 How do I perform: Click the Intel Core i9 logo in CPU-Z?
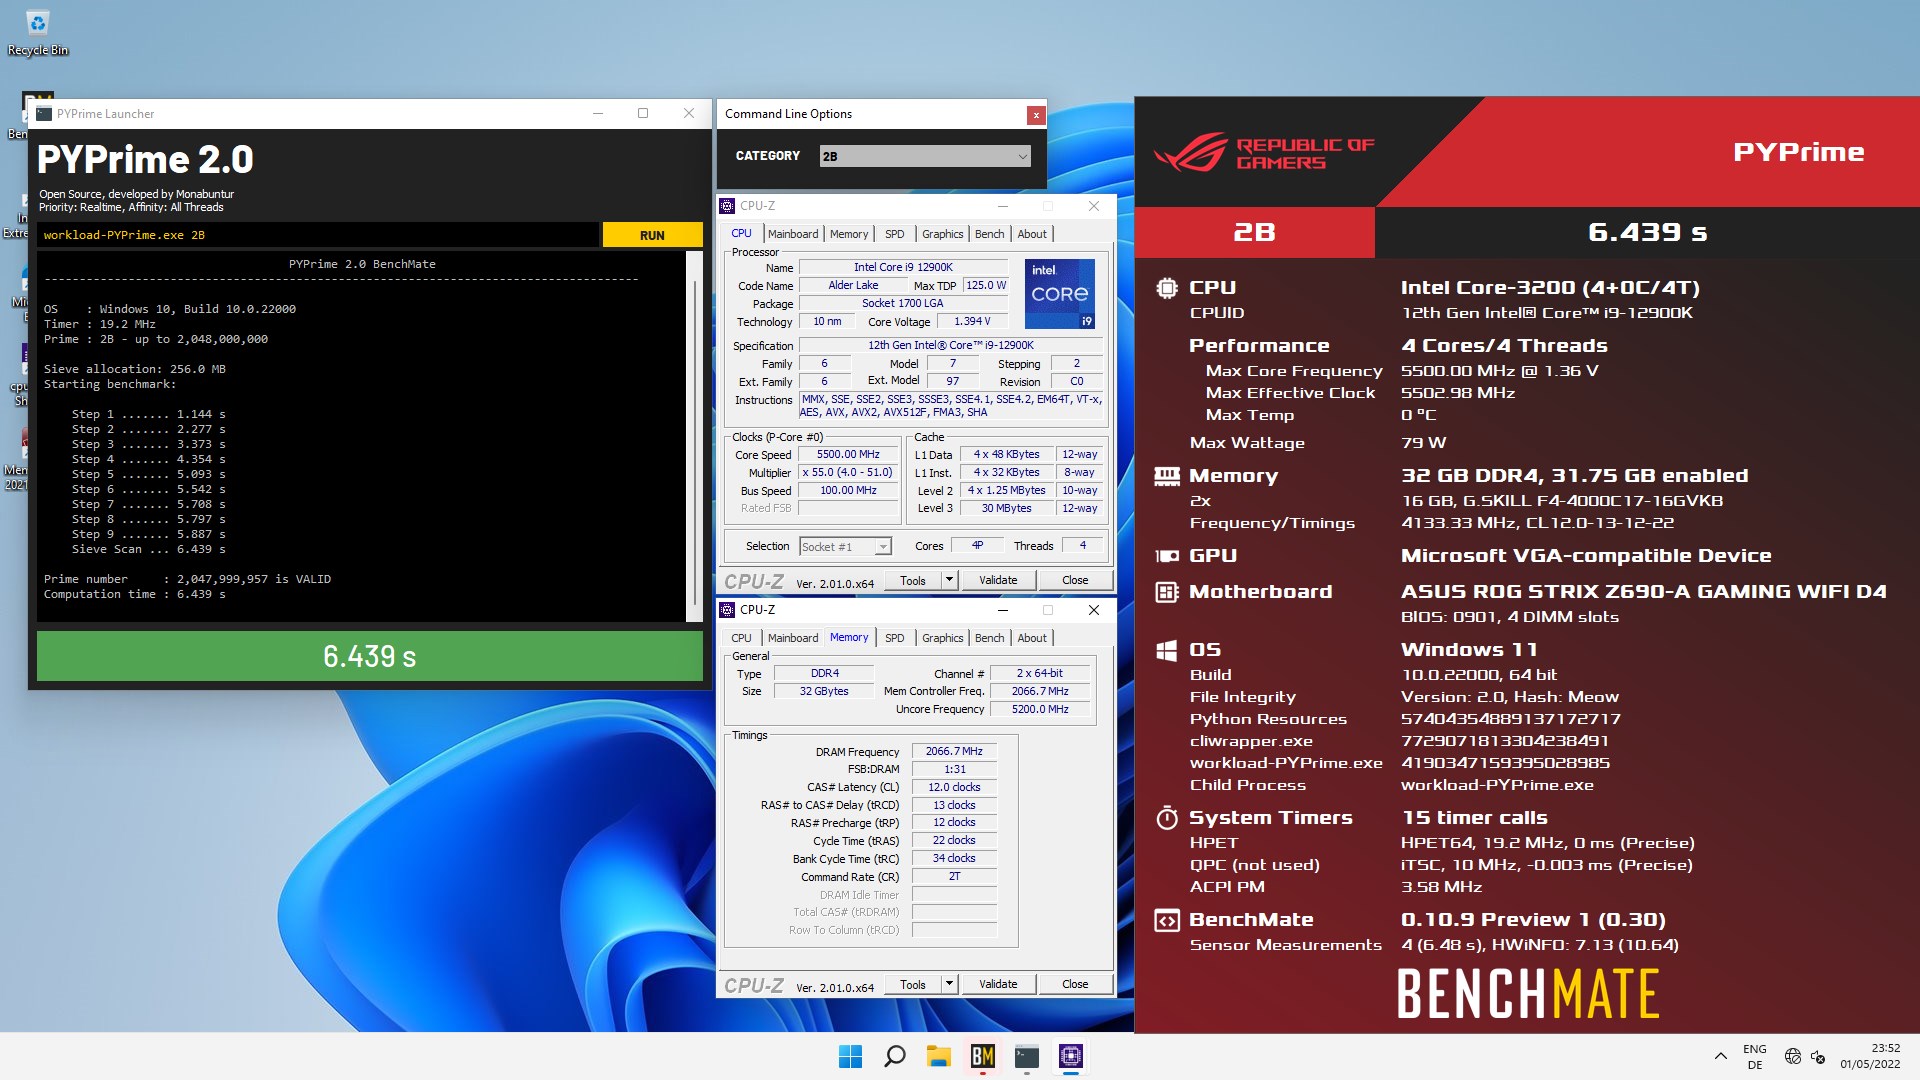1059,294
